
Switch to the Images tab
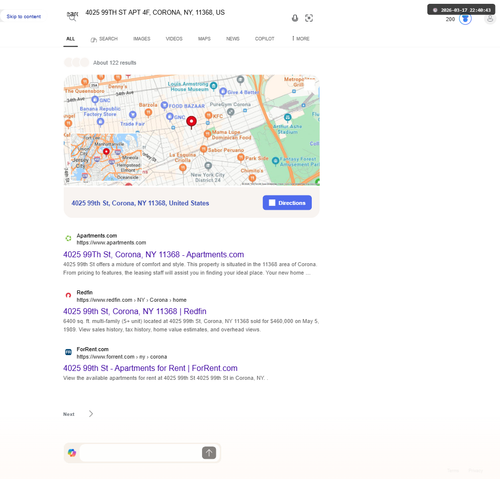tap(142, 39)
